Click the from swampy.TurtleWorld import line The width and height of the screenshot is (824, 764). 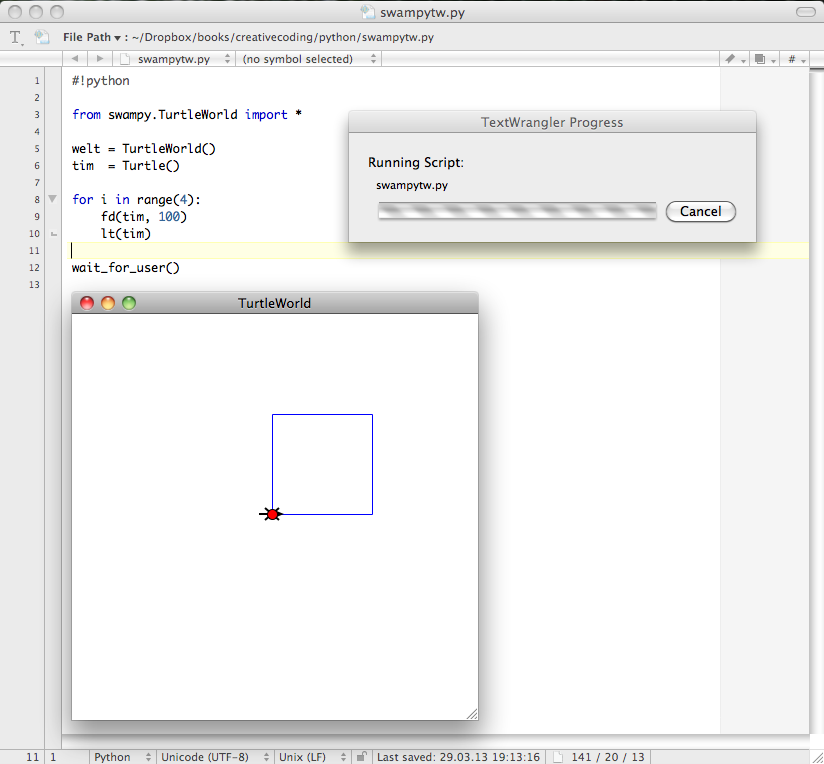point(187,115)
